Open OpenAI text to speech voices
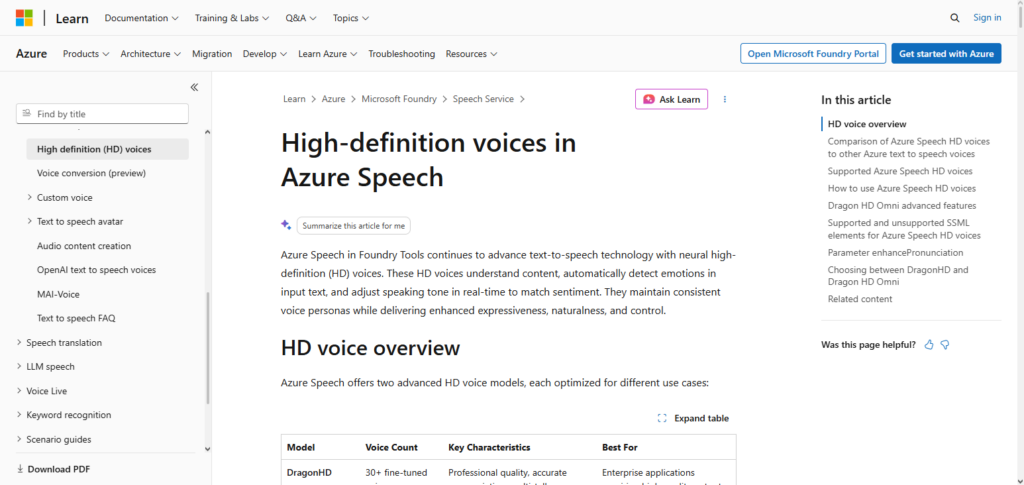 (97, 270)
